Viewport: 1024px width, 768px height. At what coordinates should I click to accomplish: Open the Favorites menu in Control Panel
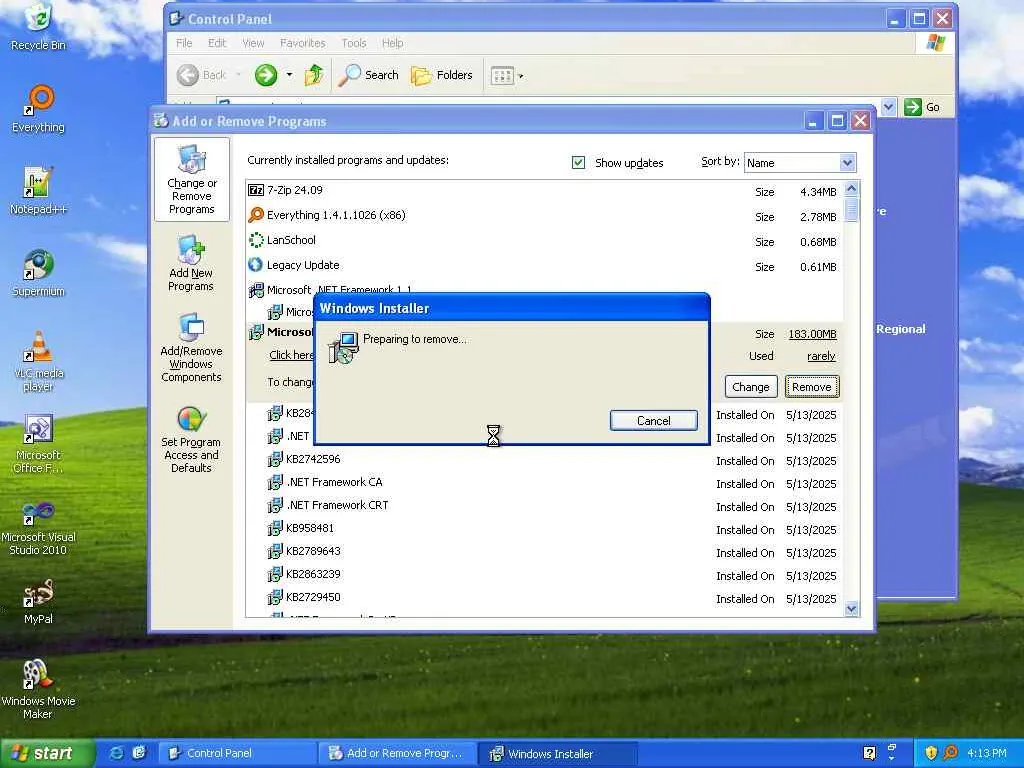pos(302,43)
